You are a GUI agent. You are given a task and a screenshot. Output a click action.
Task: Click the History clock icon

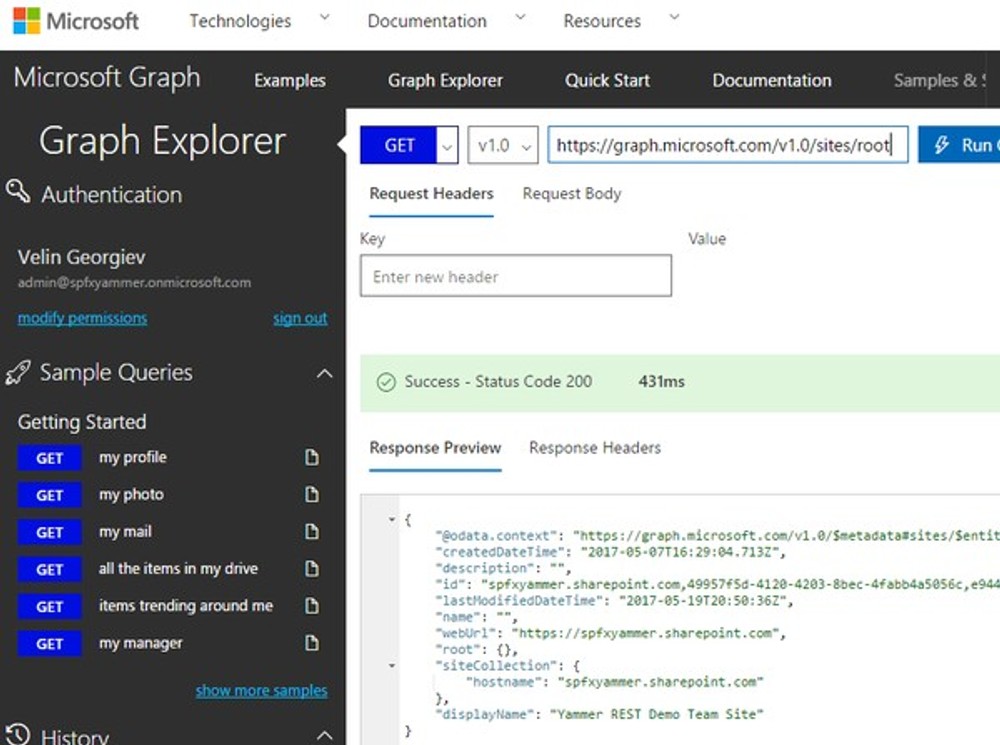(16, 734)
